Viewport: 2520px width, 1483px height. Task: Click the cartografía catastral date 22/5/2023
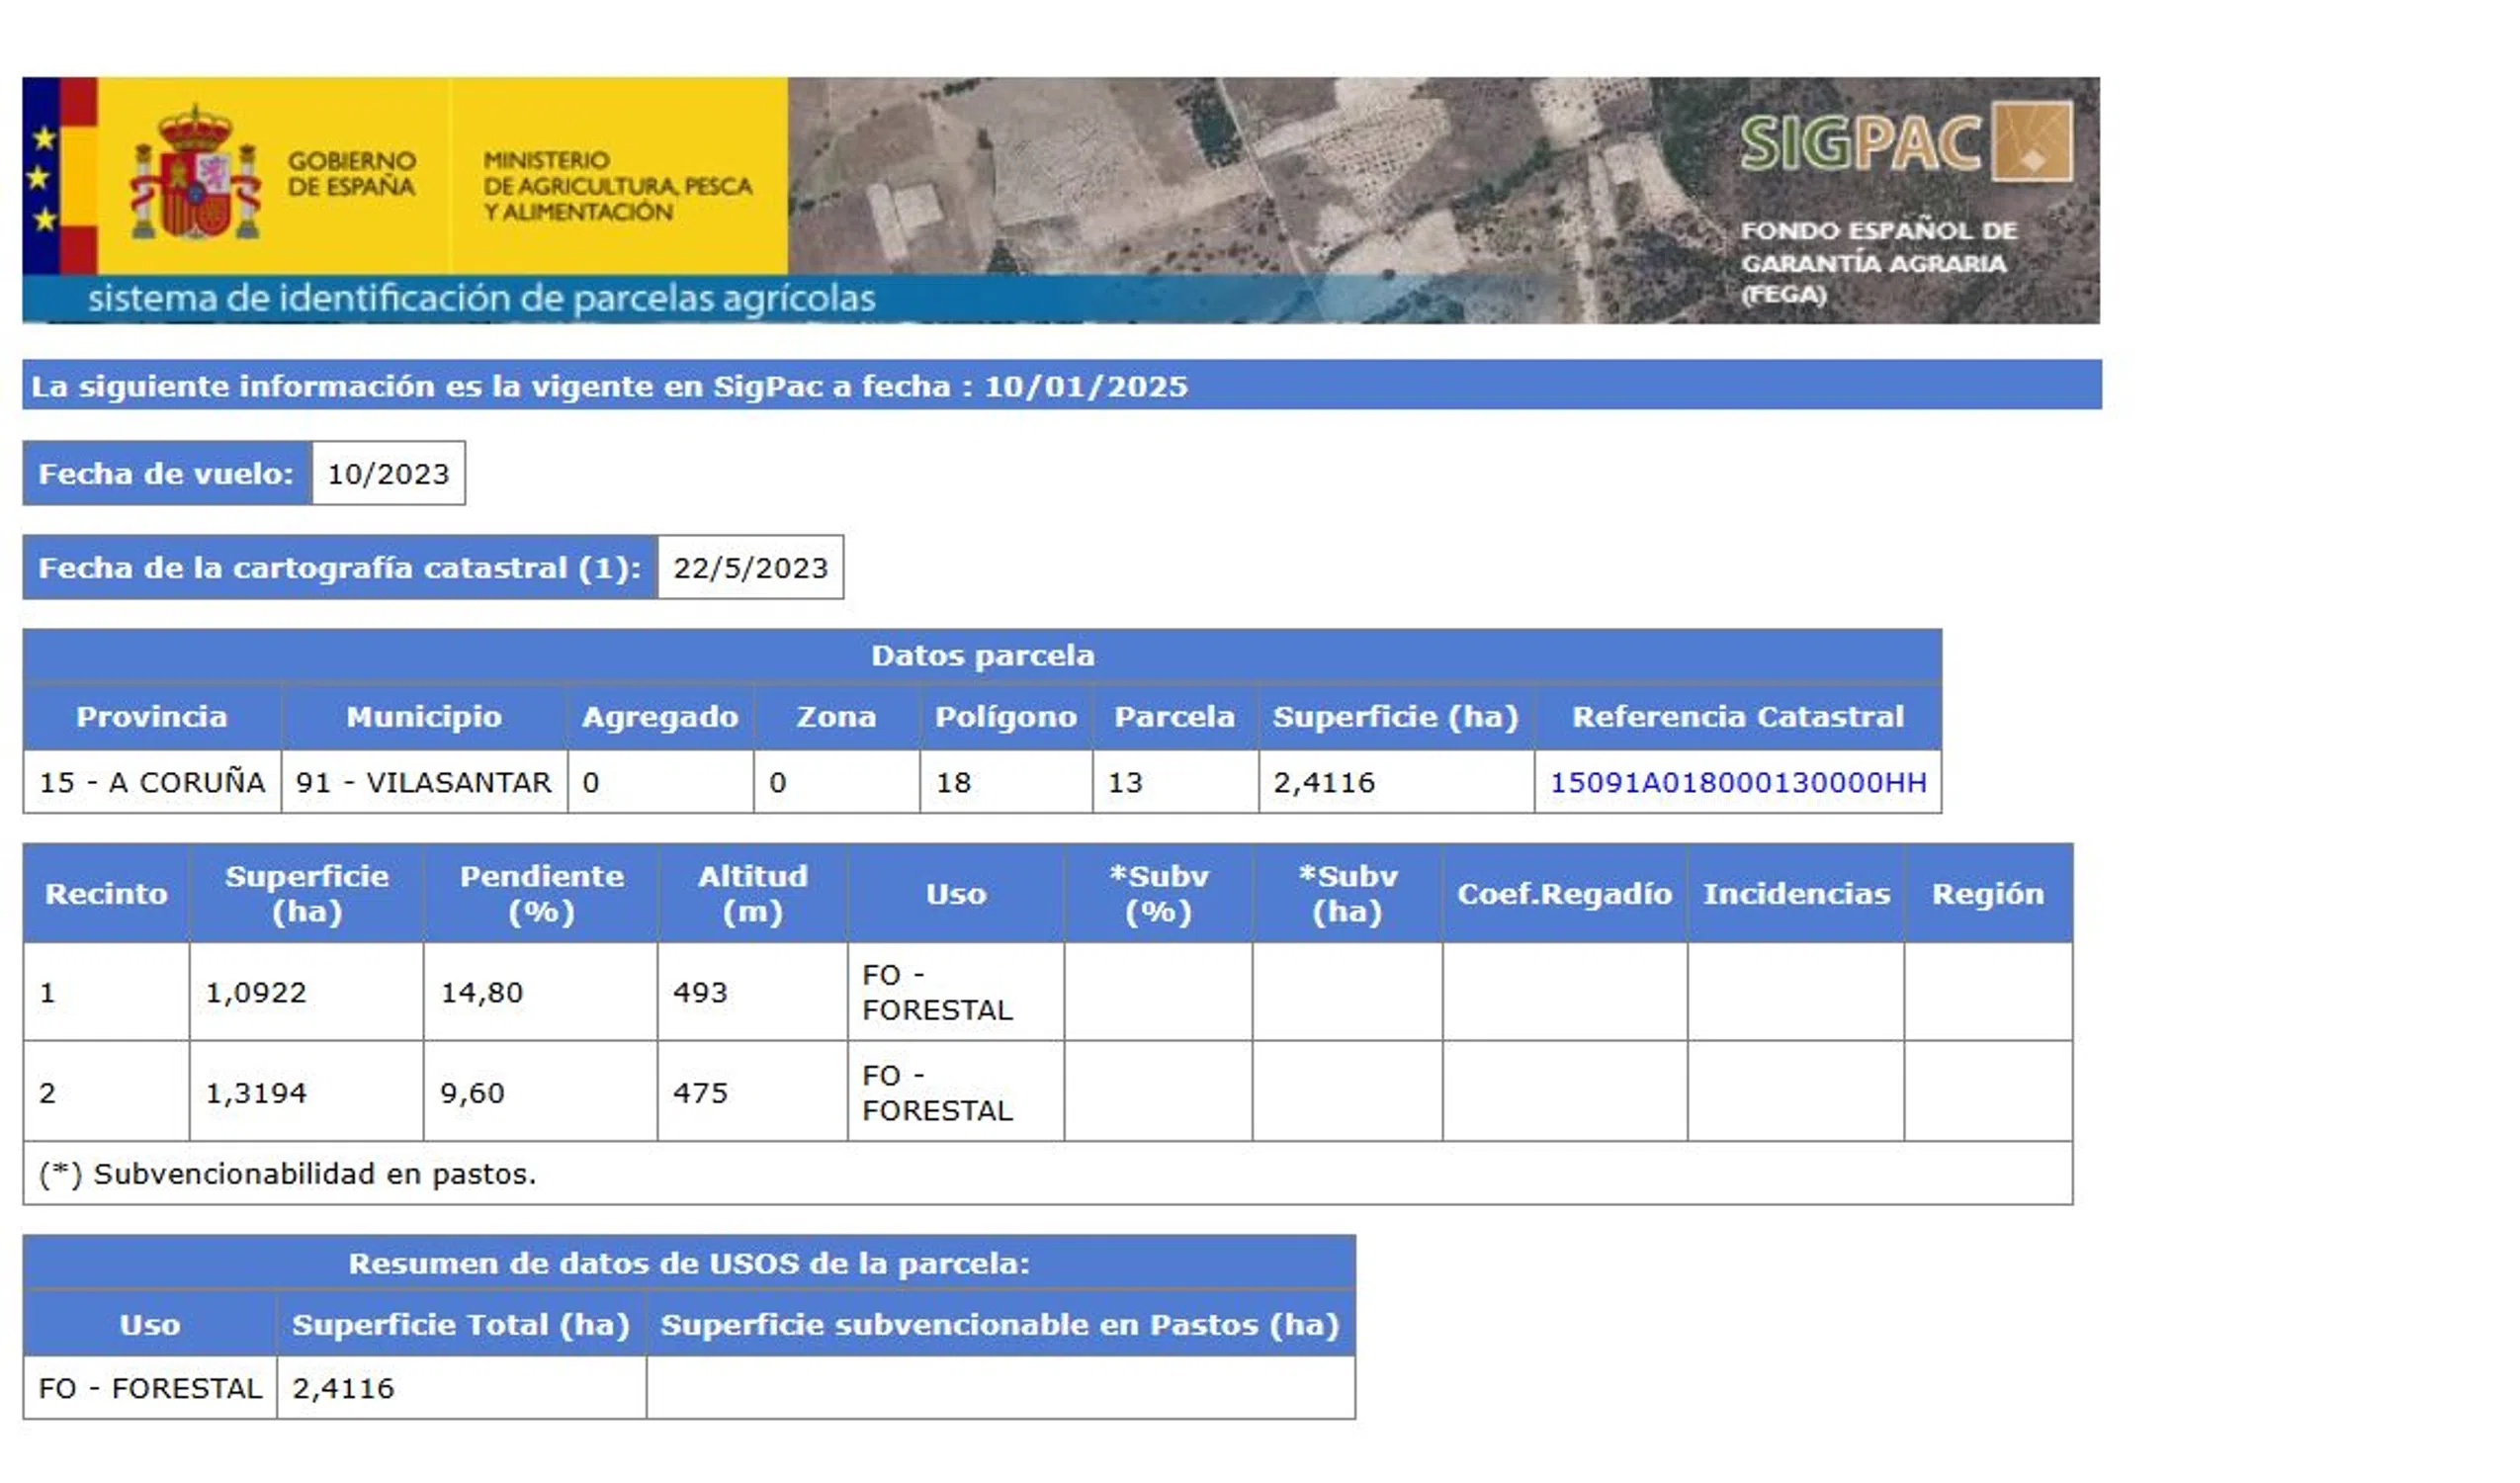(750, 568)
